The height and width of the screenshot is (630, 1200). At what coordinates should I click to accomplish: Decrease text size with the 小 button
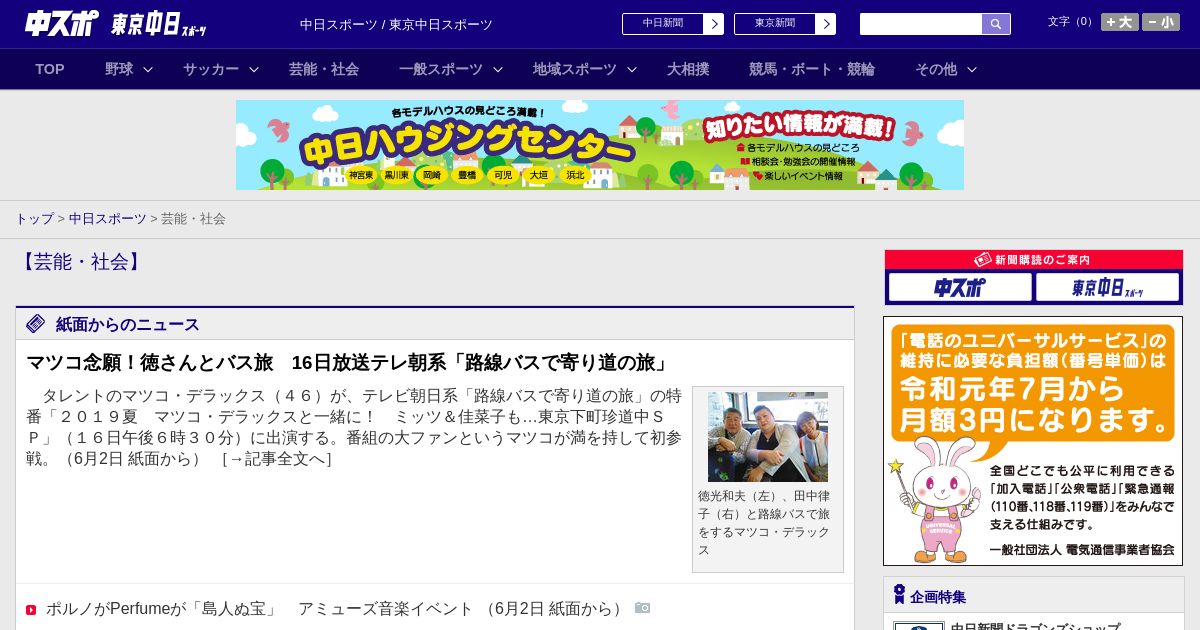(1161, 22)
